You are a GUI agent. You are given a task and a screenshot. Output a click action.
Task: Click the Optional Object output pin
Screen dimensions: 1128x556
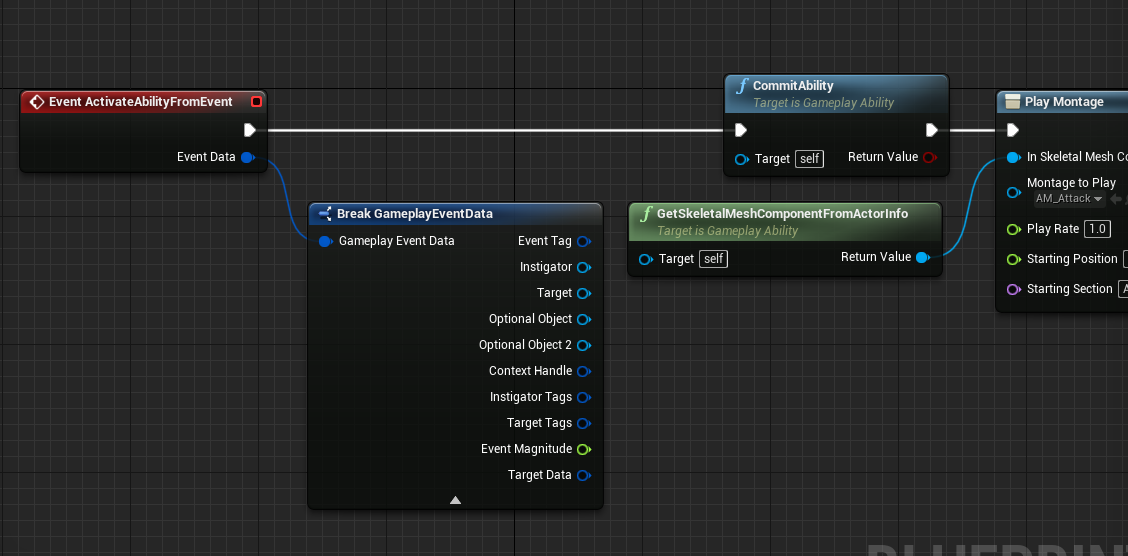(x=584, y=319)
